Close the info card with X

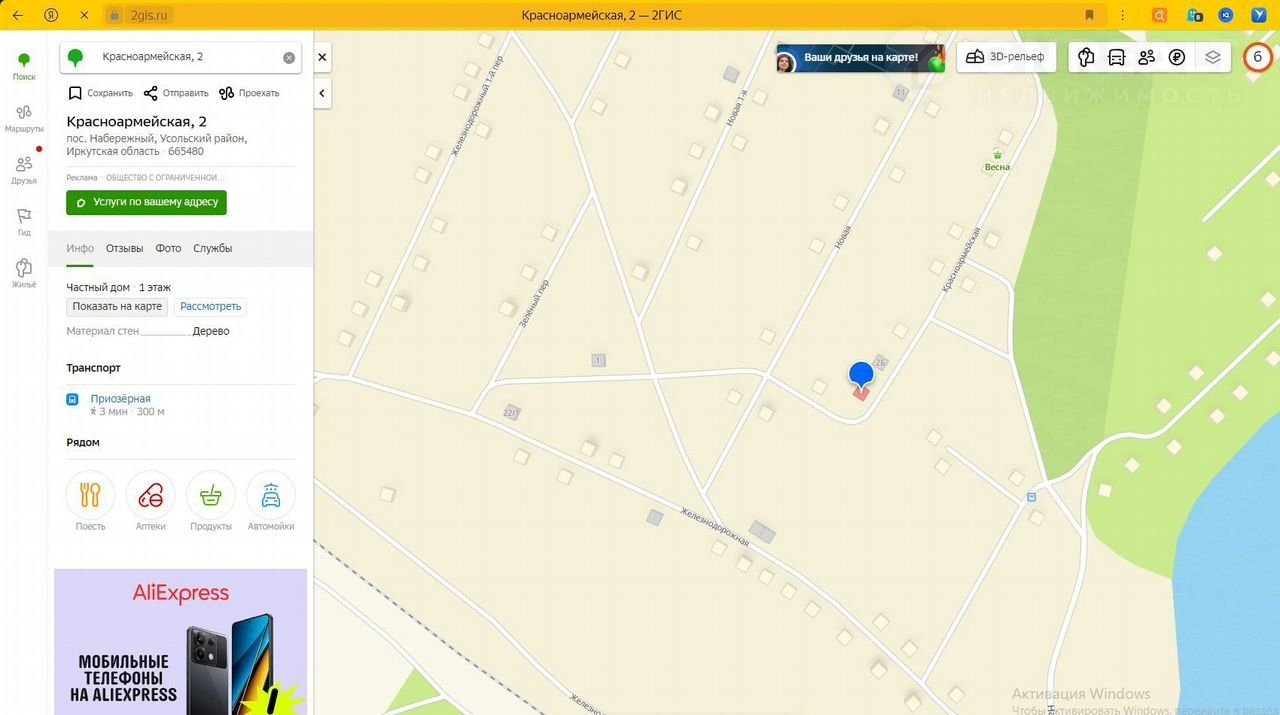322,58
